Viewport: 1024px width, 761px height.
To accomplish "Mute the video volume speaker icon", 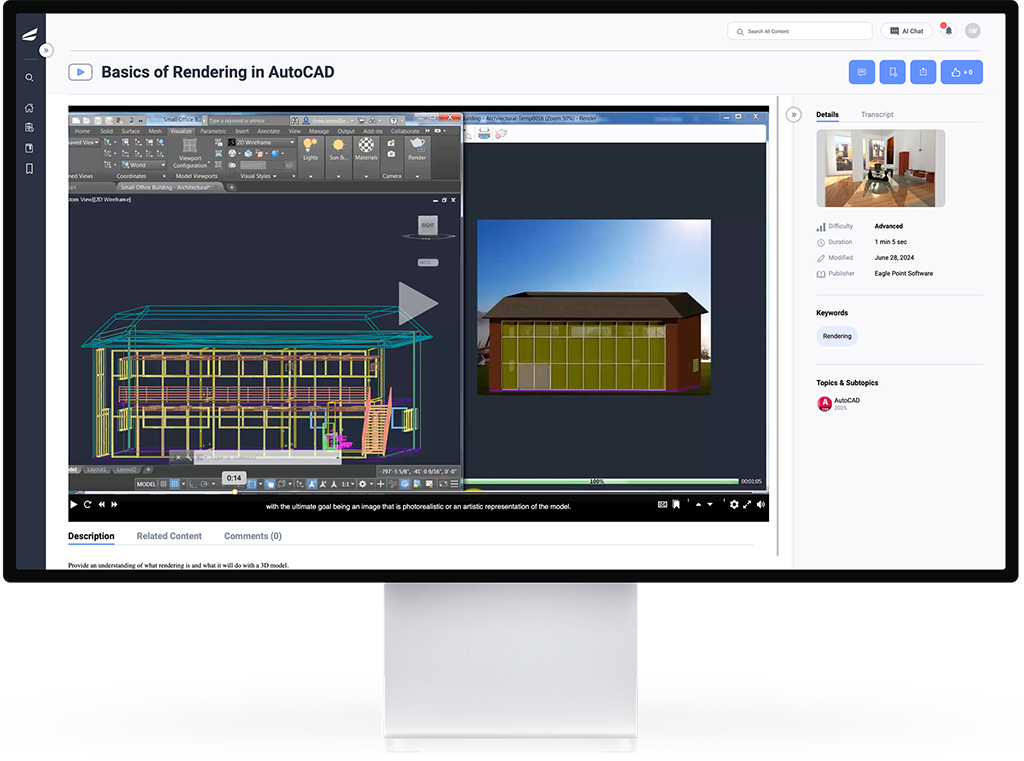I will pyautogui.click(x=761, y=504).
